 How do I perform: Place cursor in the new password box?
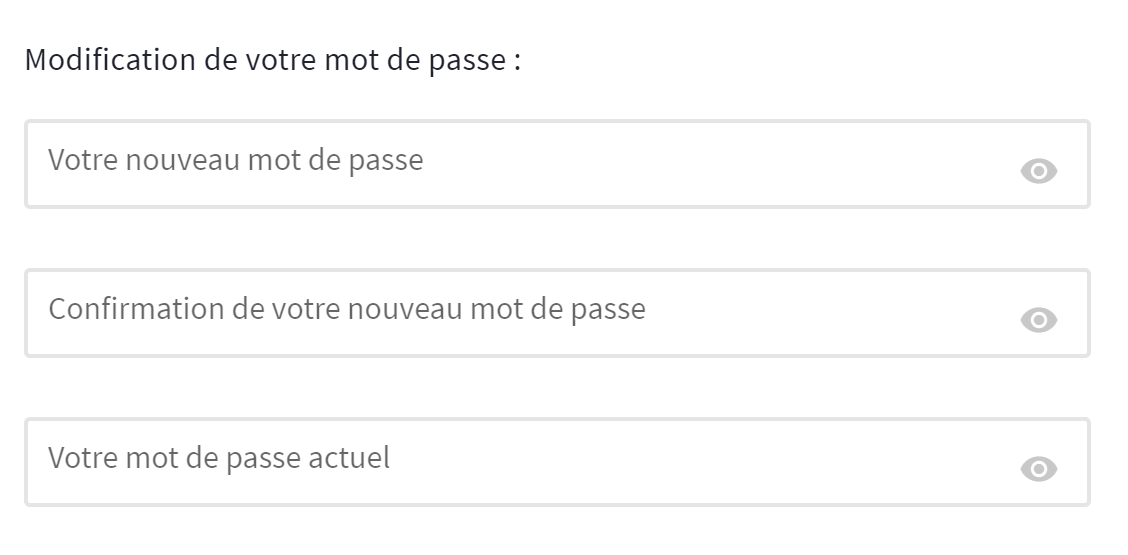click(500, 164)
